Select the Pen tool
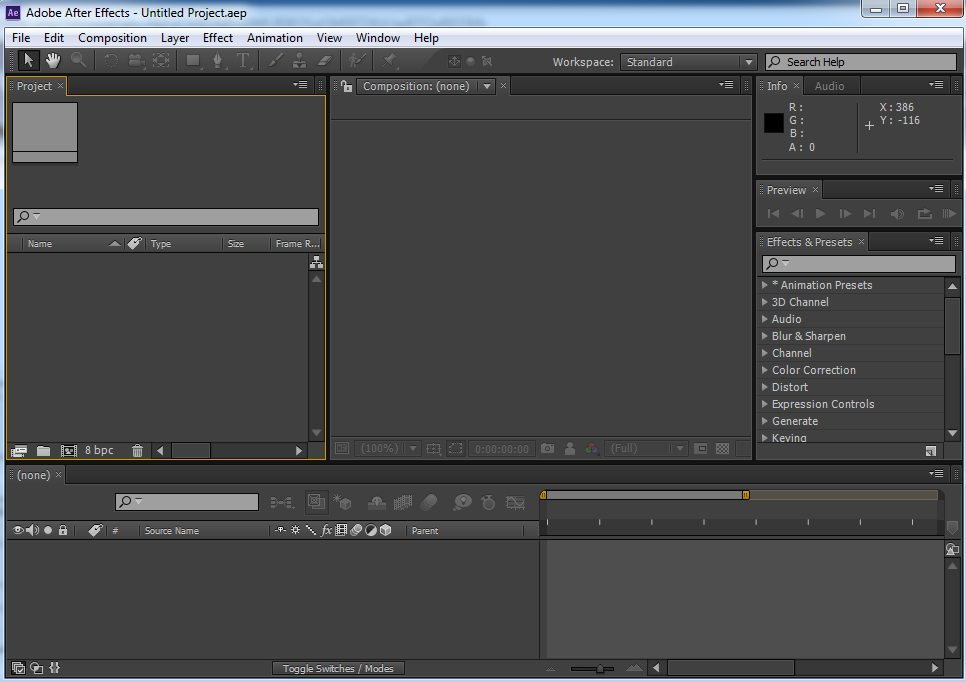Screen dimensions: 966x682 coord(217,60)
